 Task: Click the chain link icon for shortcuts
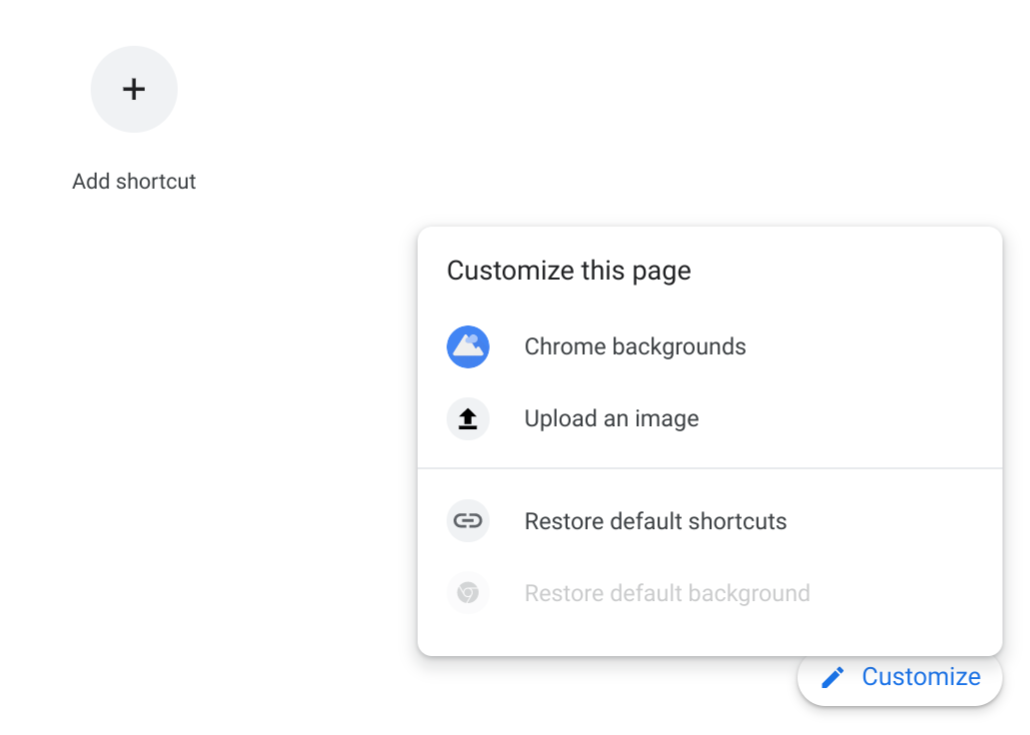[467, 521]
